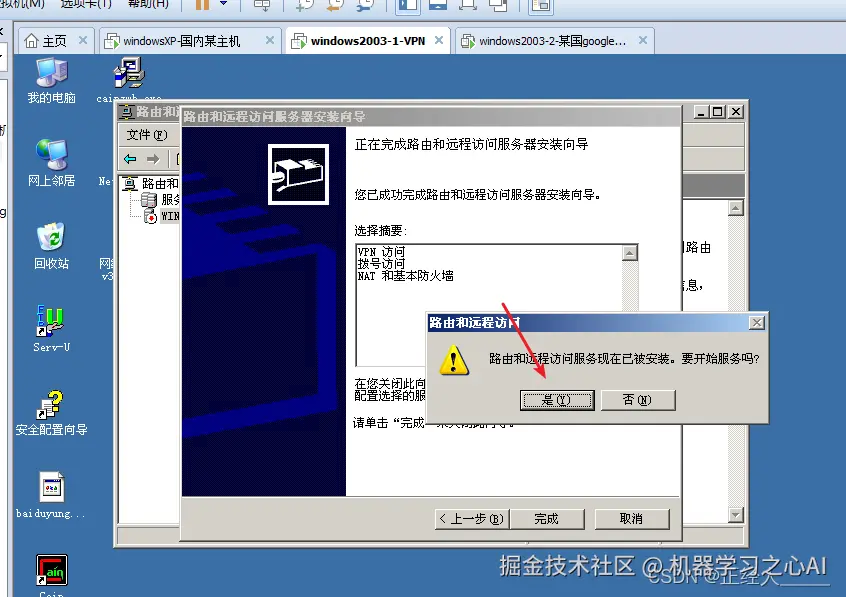Select the 服务 server status tree node
Viewport: 846px width, 597px height.
click(160, 200)
